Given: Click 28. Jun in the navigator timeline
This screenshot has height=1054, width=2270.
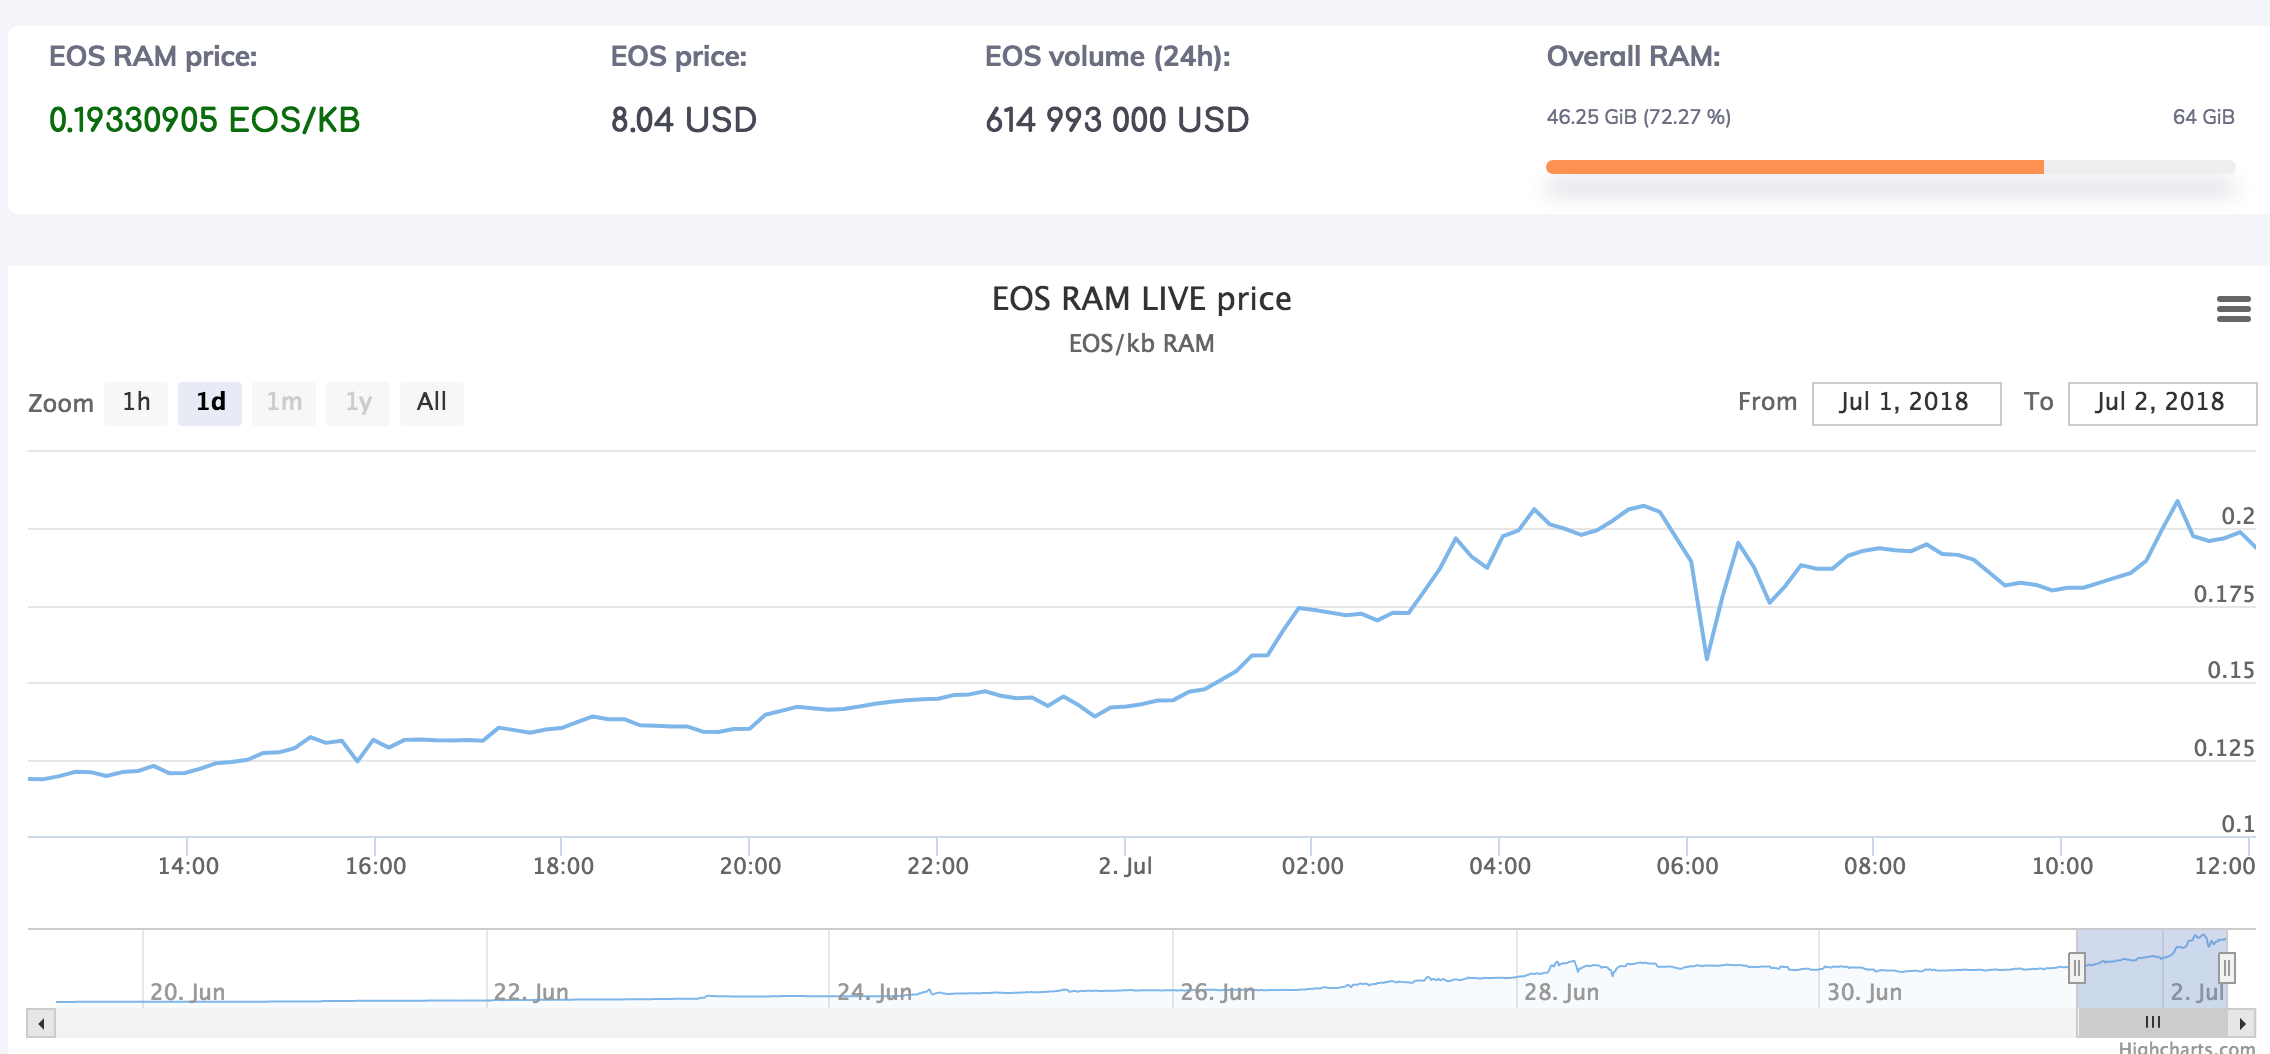Looking at the screenshot, I should coord(1561,992).
